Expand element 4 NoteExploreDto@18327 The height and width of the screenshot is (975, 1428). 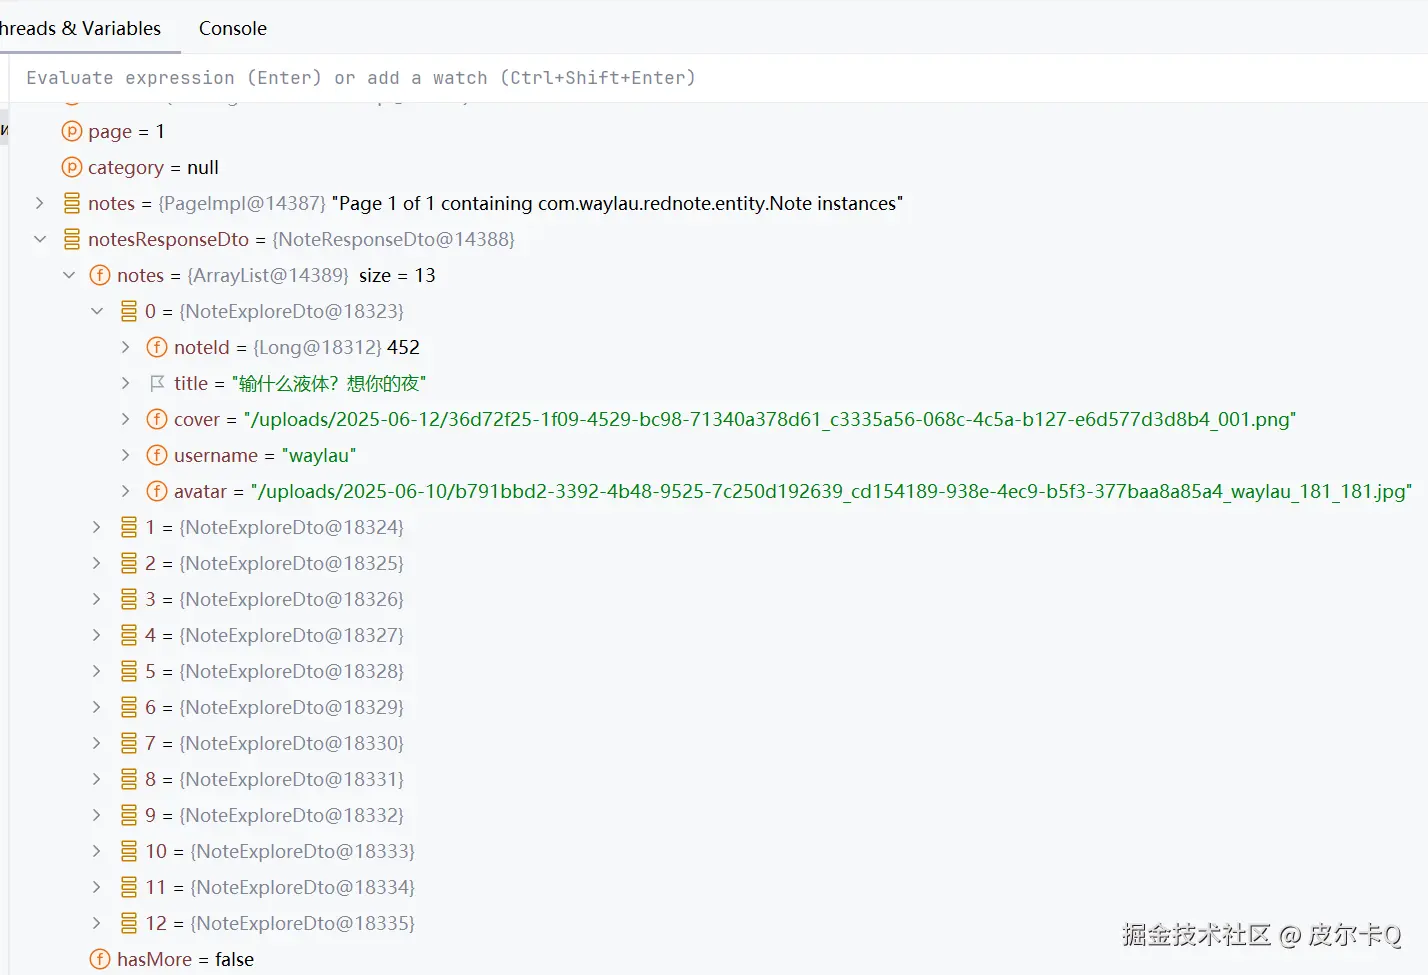pyautogui.click(x=97, y=635)
